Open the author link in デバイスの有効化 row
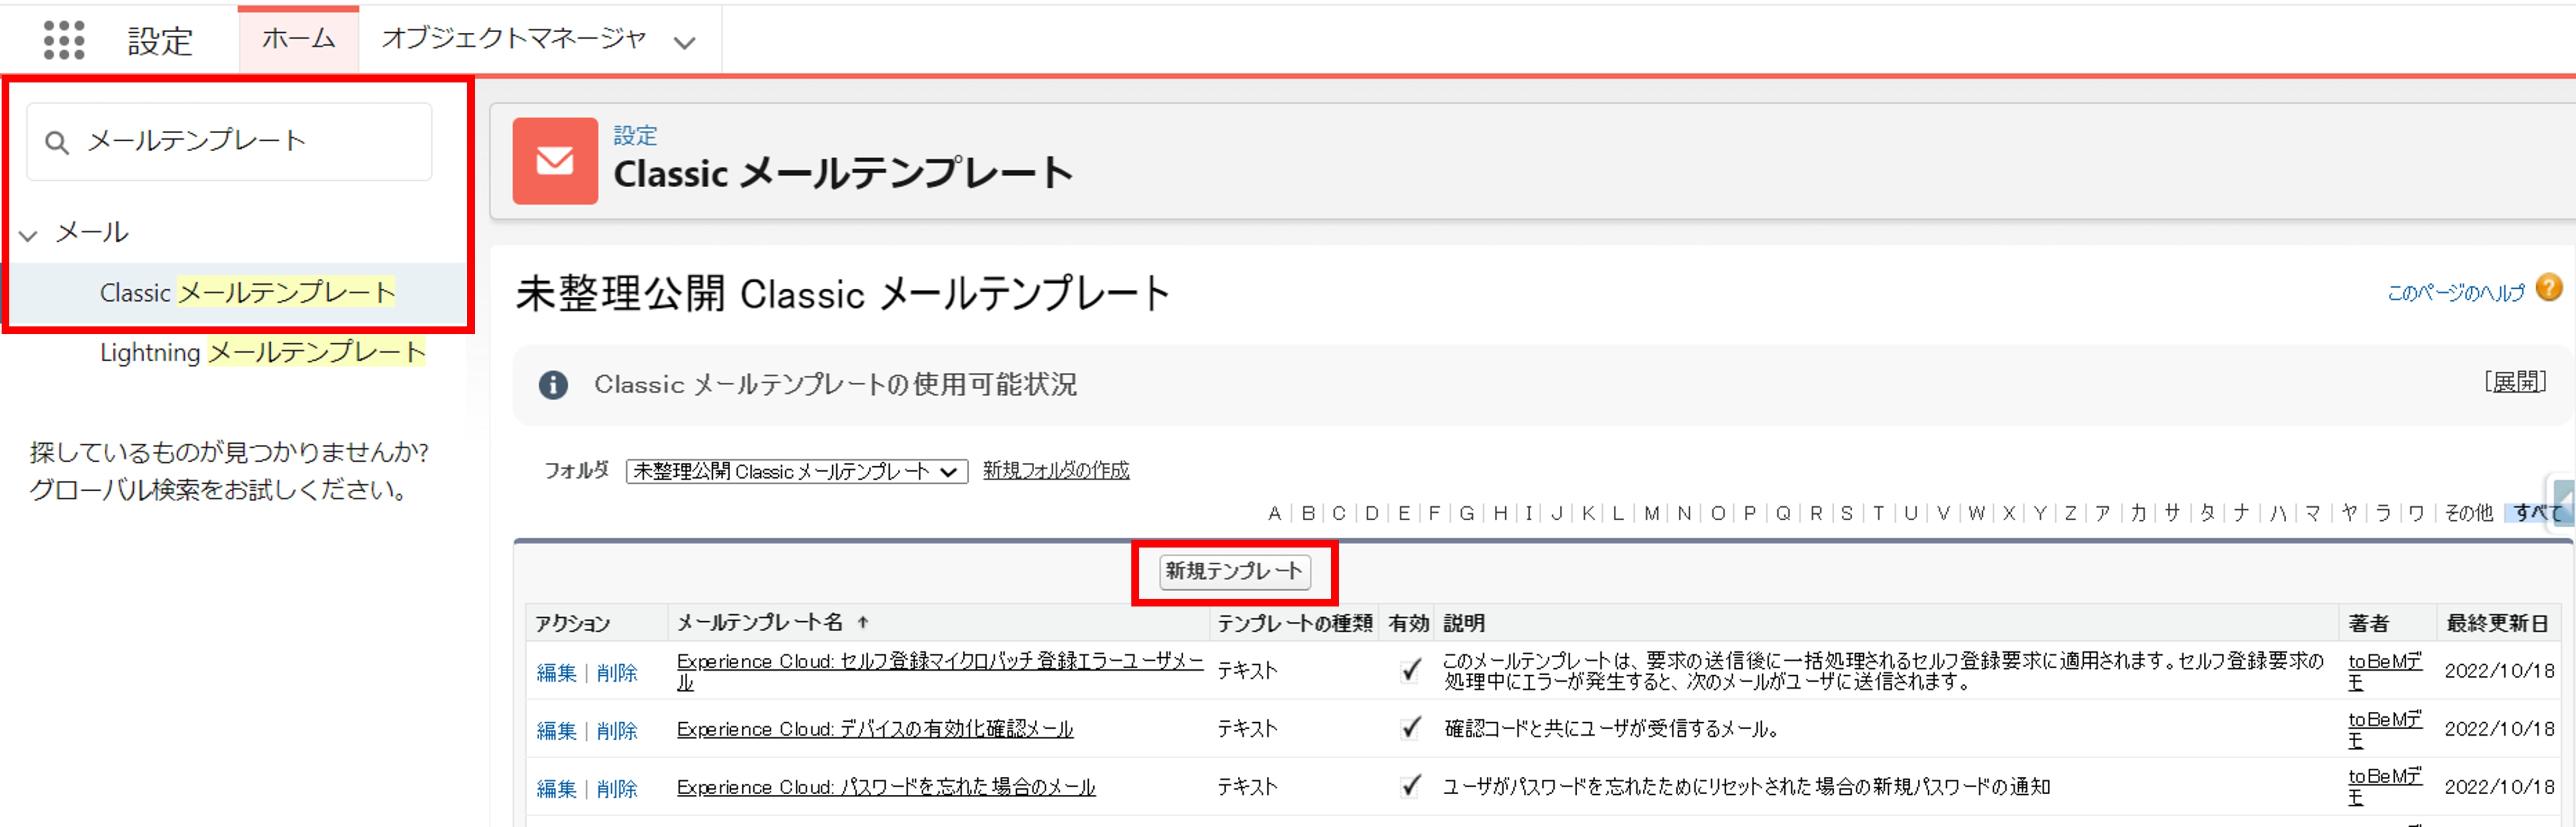This screenshot has width=2576, height=827. (2385, 729)
